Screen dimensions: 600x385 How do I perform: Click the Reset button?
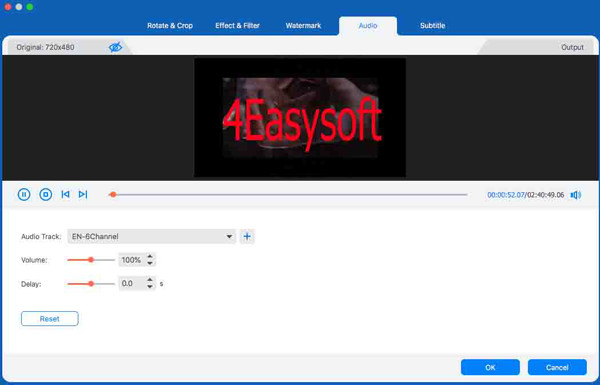pyautogui.click(x=50, y=319)
